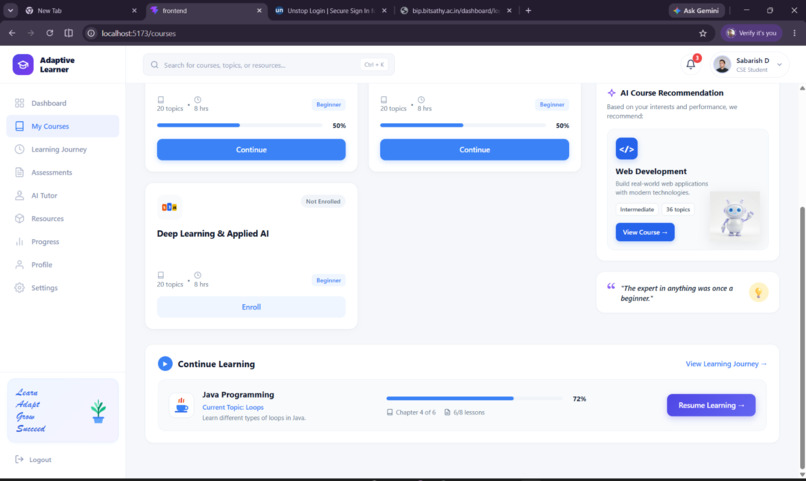Click Beginner tag on Deep Learning card

(328, 281)
